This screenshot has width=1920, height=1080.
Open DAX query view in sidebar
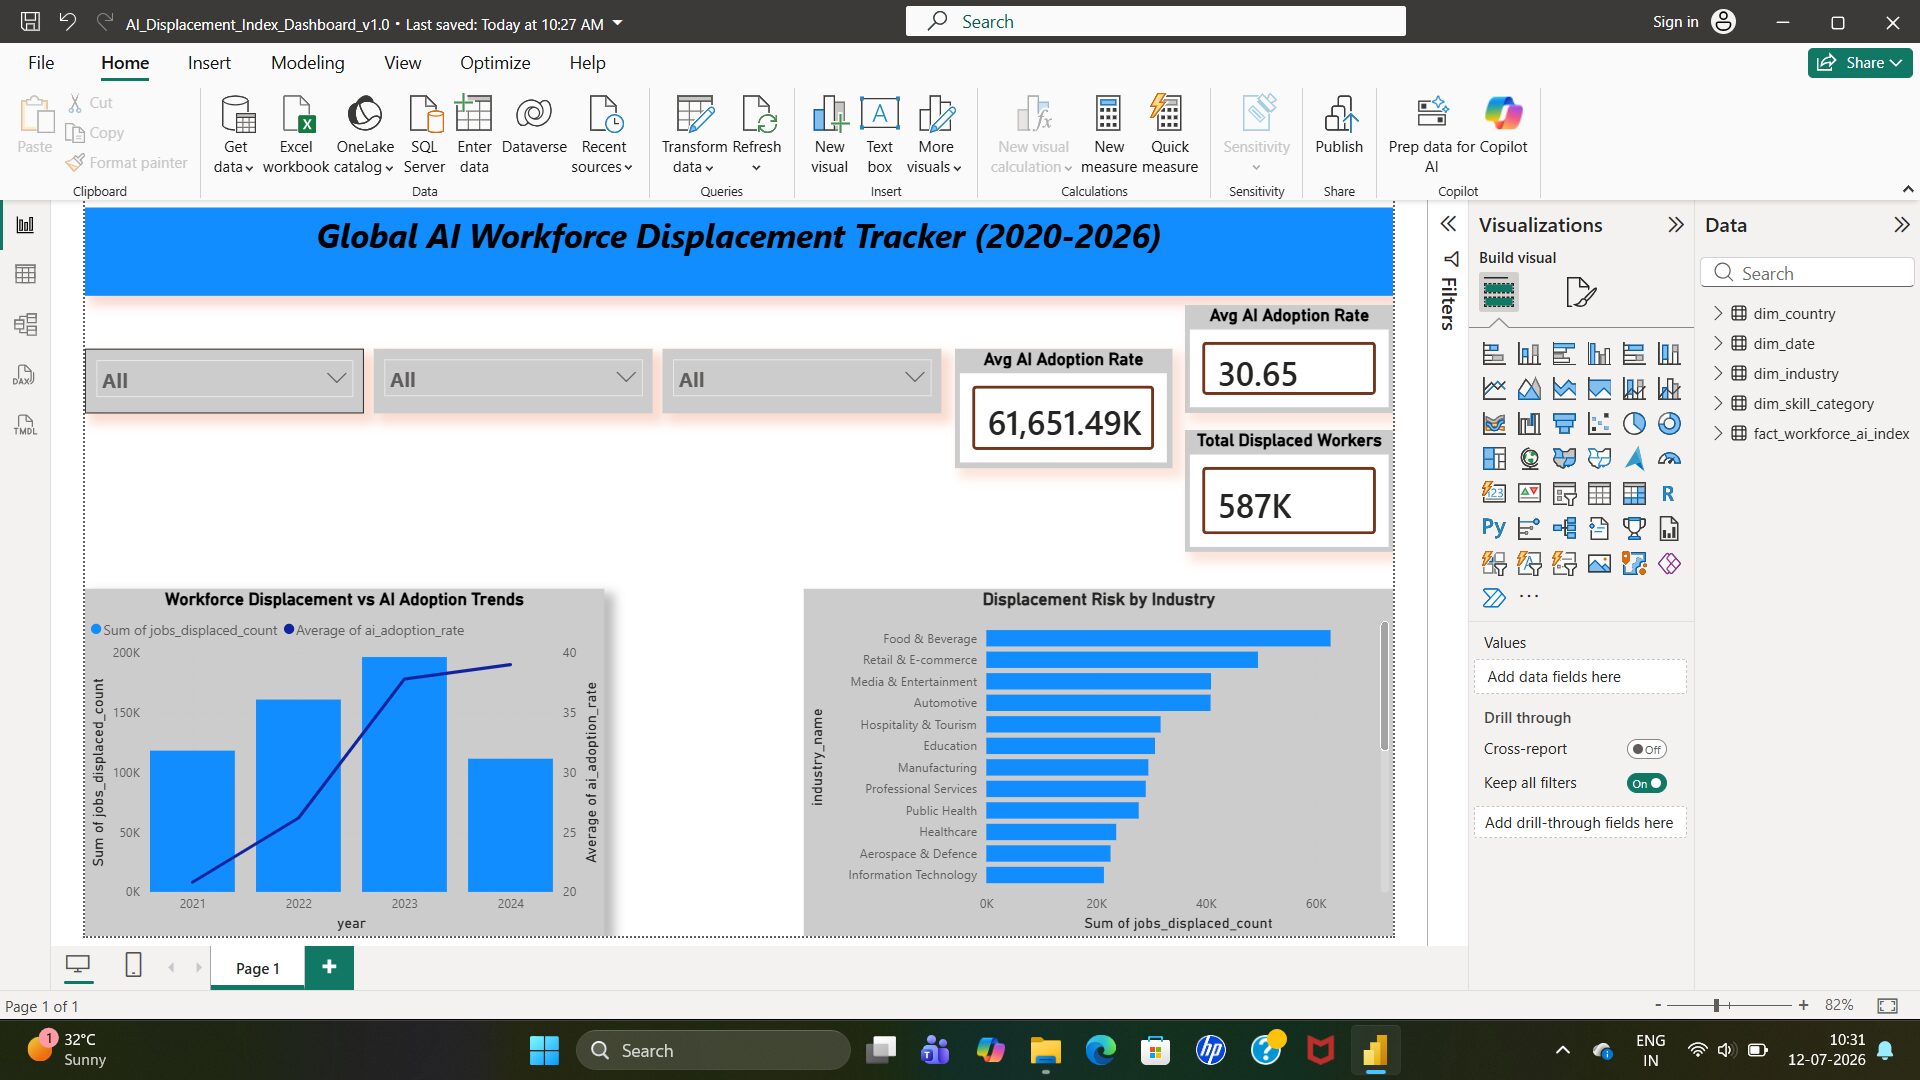pos(25,375)
